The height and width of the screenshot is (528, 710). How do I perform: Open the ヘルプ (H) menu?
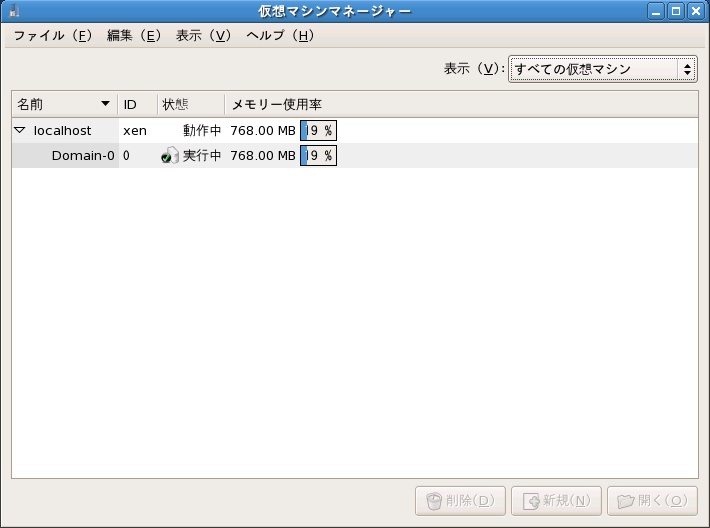280,35
